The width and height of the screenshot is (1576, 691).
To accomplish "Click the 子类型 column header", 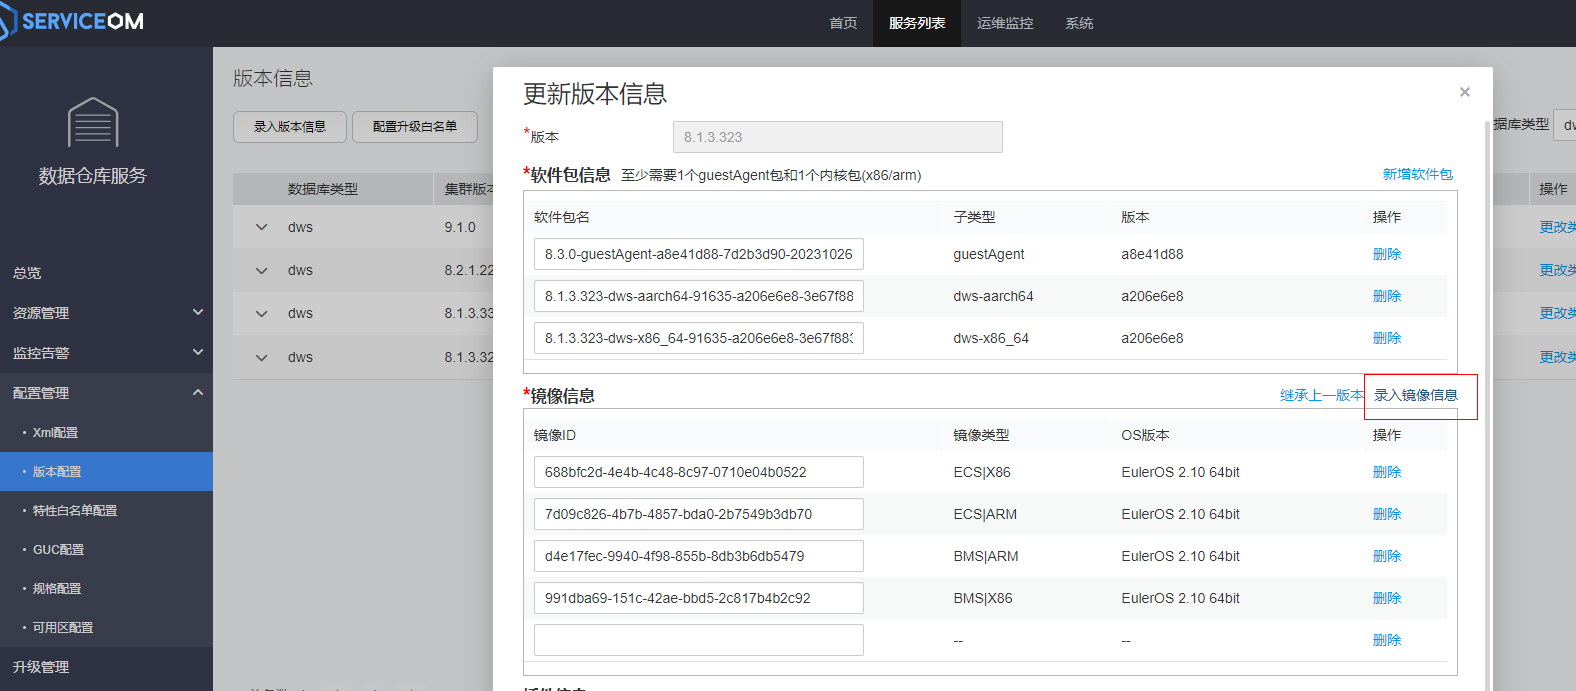I will (974, 217).
